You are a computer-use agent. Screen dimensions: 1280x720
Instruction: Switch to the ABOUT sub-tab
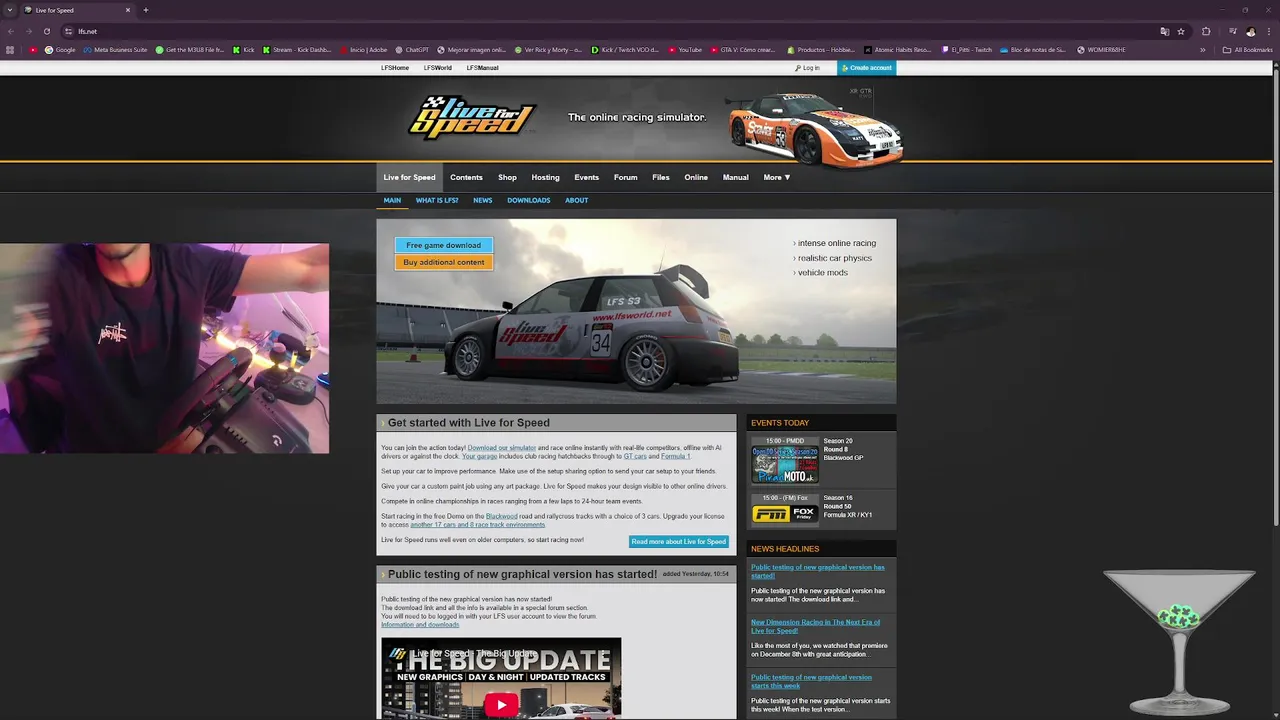[x=576, y=200]
